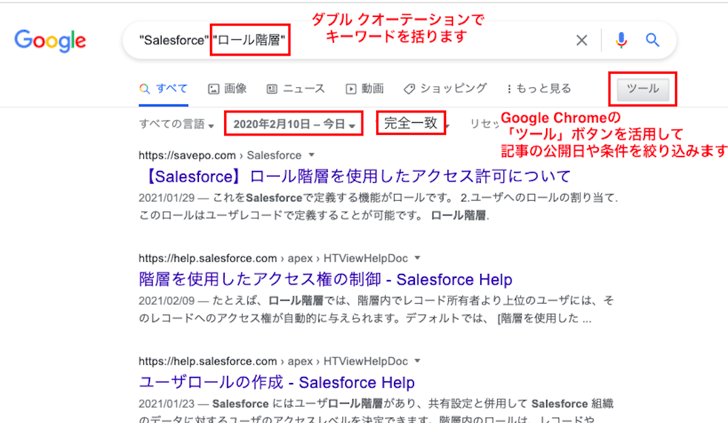
Task: Switch to the 動画 tab
Action: coord(364,89)
